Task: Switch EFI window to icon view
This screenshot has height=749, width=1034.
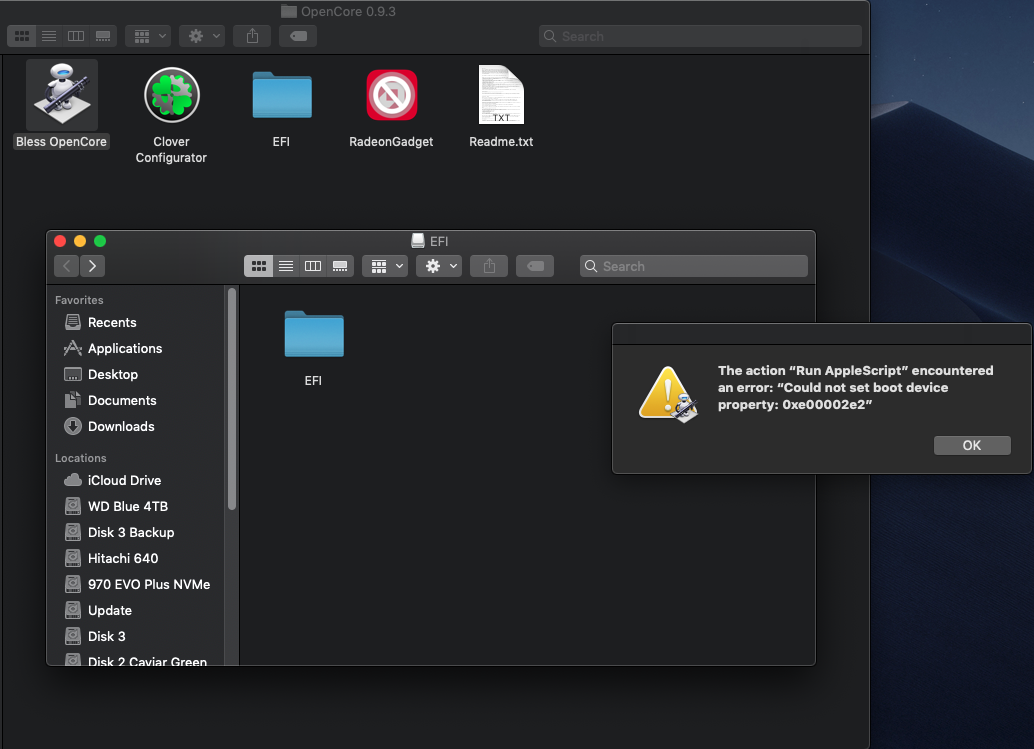Action: (x=258, y=266)
